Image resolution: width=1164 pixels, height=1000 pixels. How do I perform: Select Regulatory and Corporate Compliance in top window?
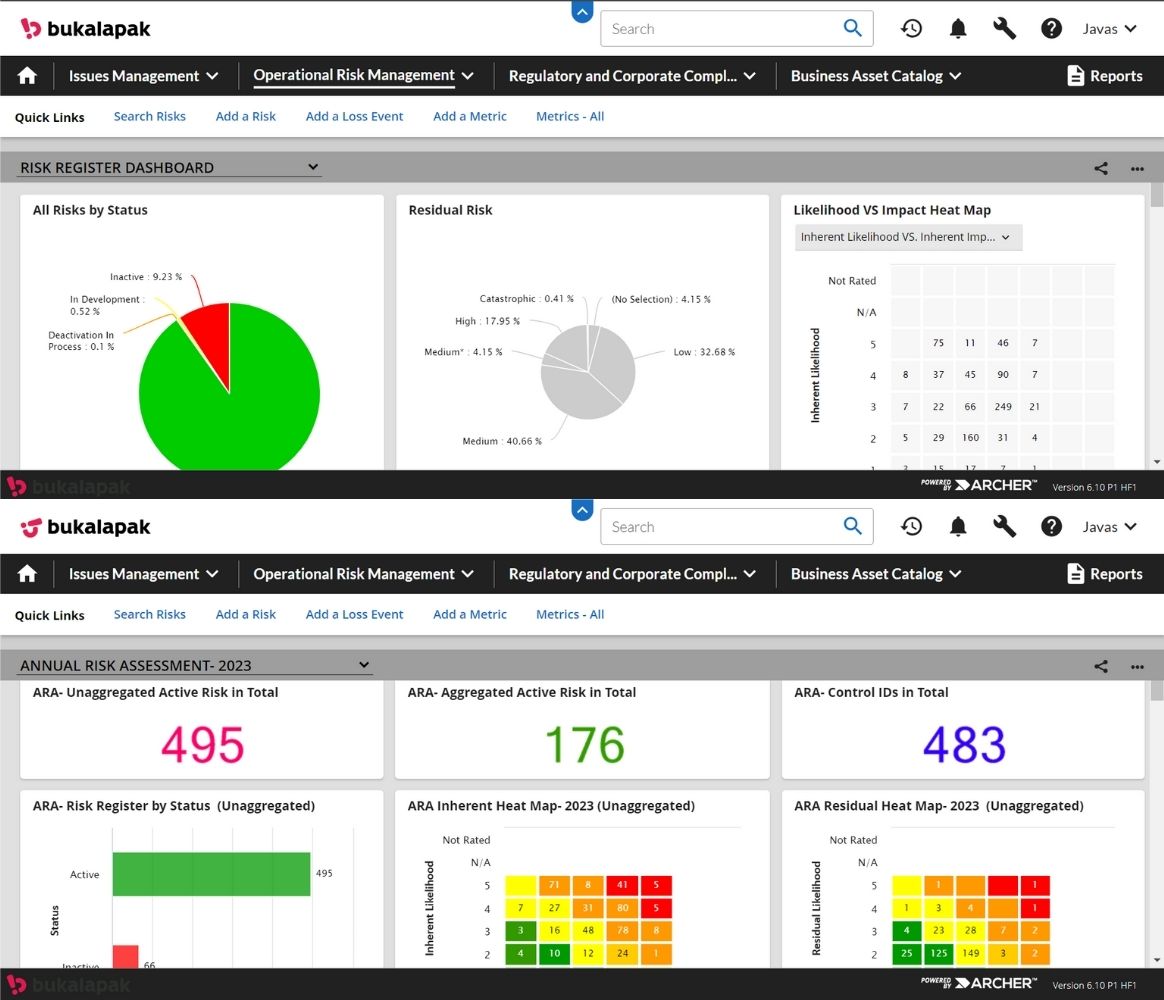click(623, 76)
